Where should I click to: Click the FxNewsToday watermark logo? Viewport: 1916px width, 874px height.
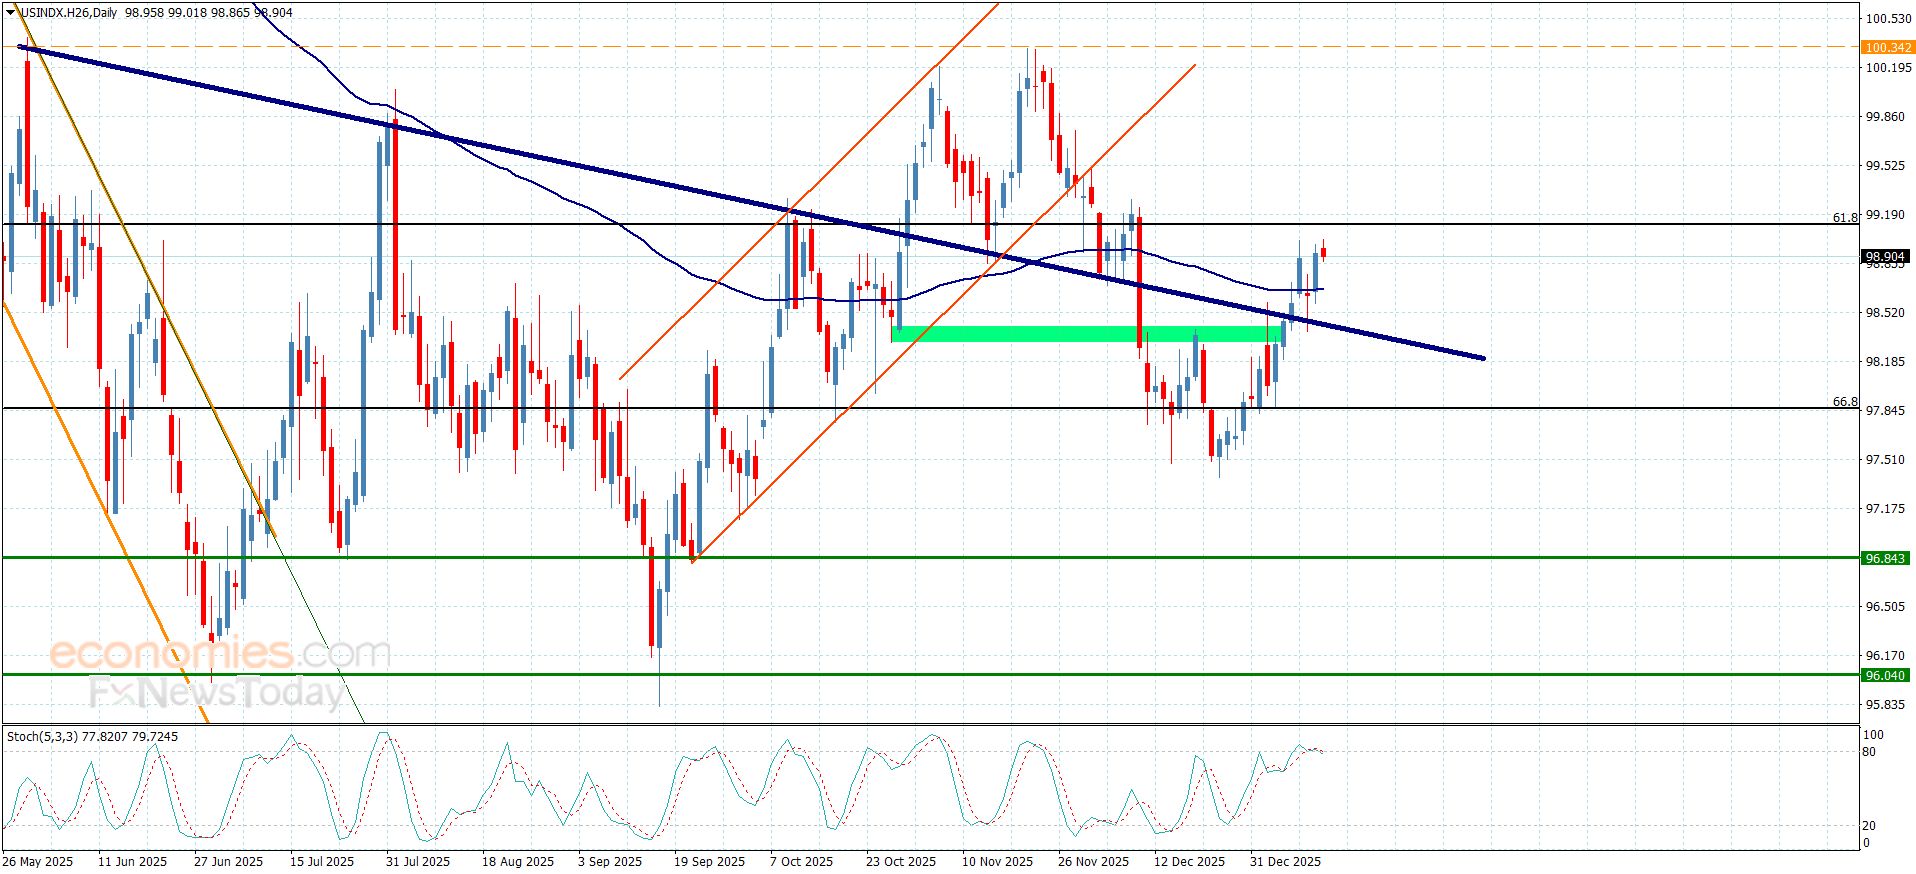(x=216, y=692)
